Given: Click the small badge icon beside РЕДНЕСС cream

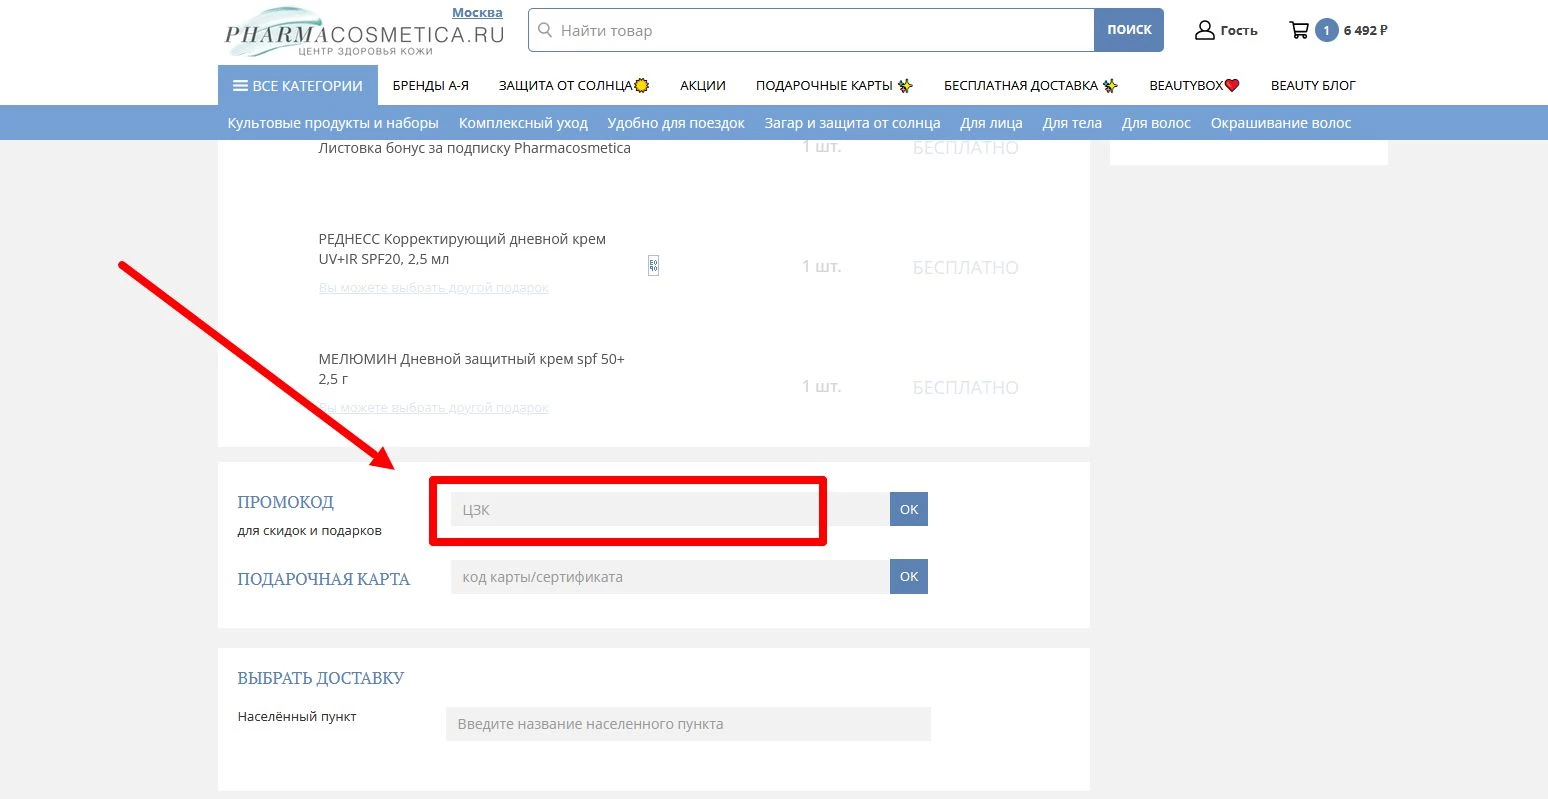Looking at the screenshot, I should point(653,265).
